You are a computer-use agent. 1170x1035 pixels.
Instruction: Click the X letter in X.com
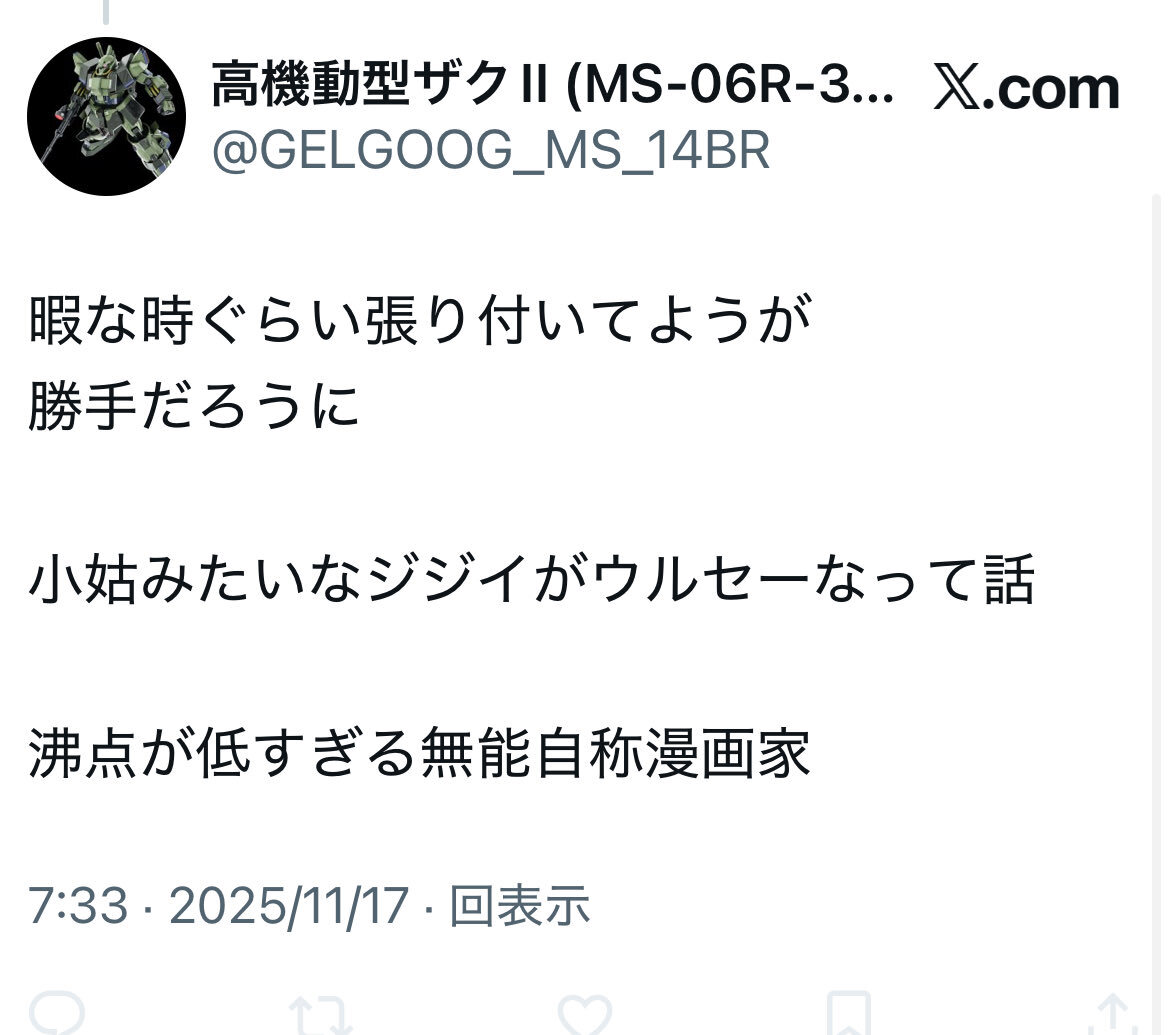[x=957, y=90]
